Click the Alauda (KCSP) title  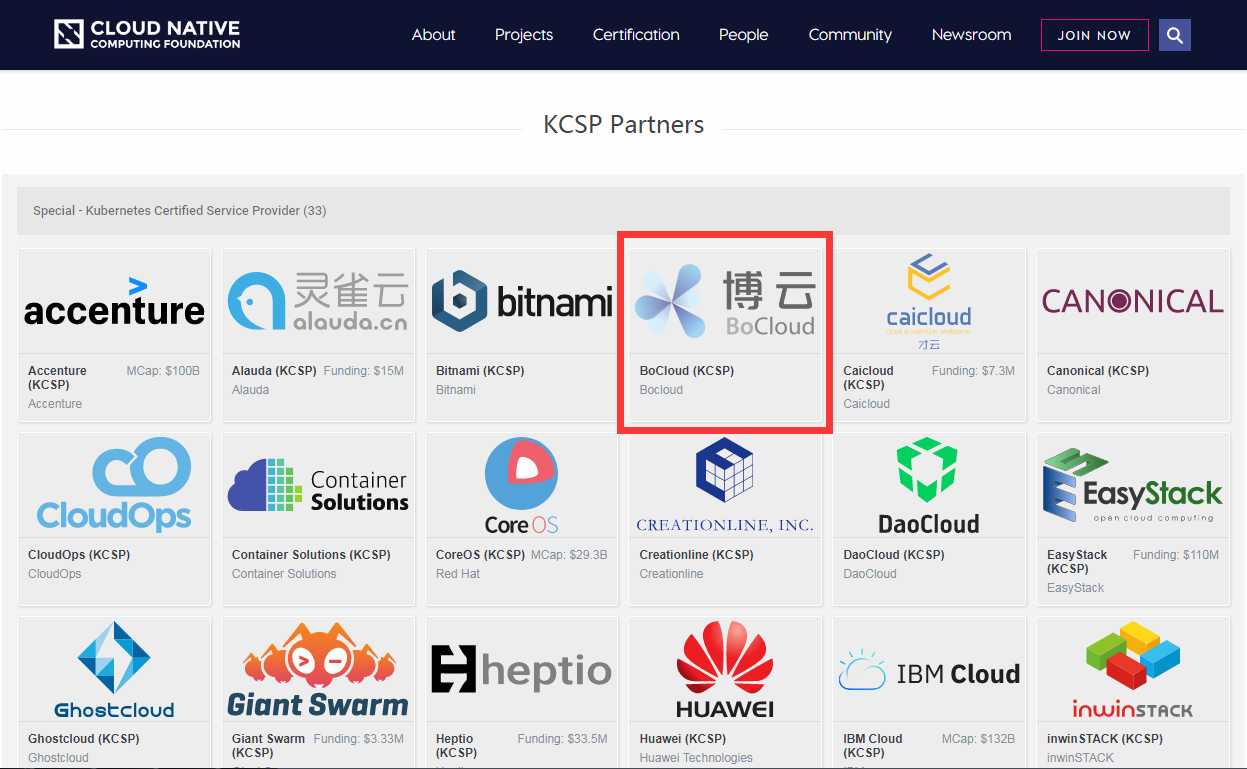click(274, 371)
